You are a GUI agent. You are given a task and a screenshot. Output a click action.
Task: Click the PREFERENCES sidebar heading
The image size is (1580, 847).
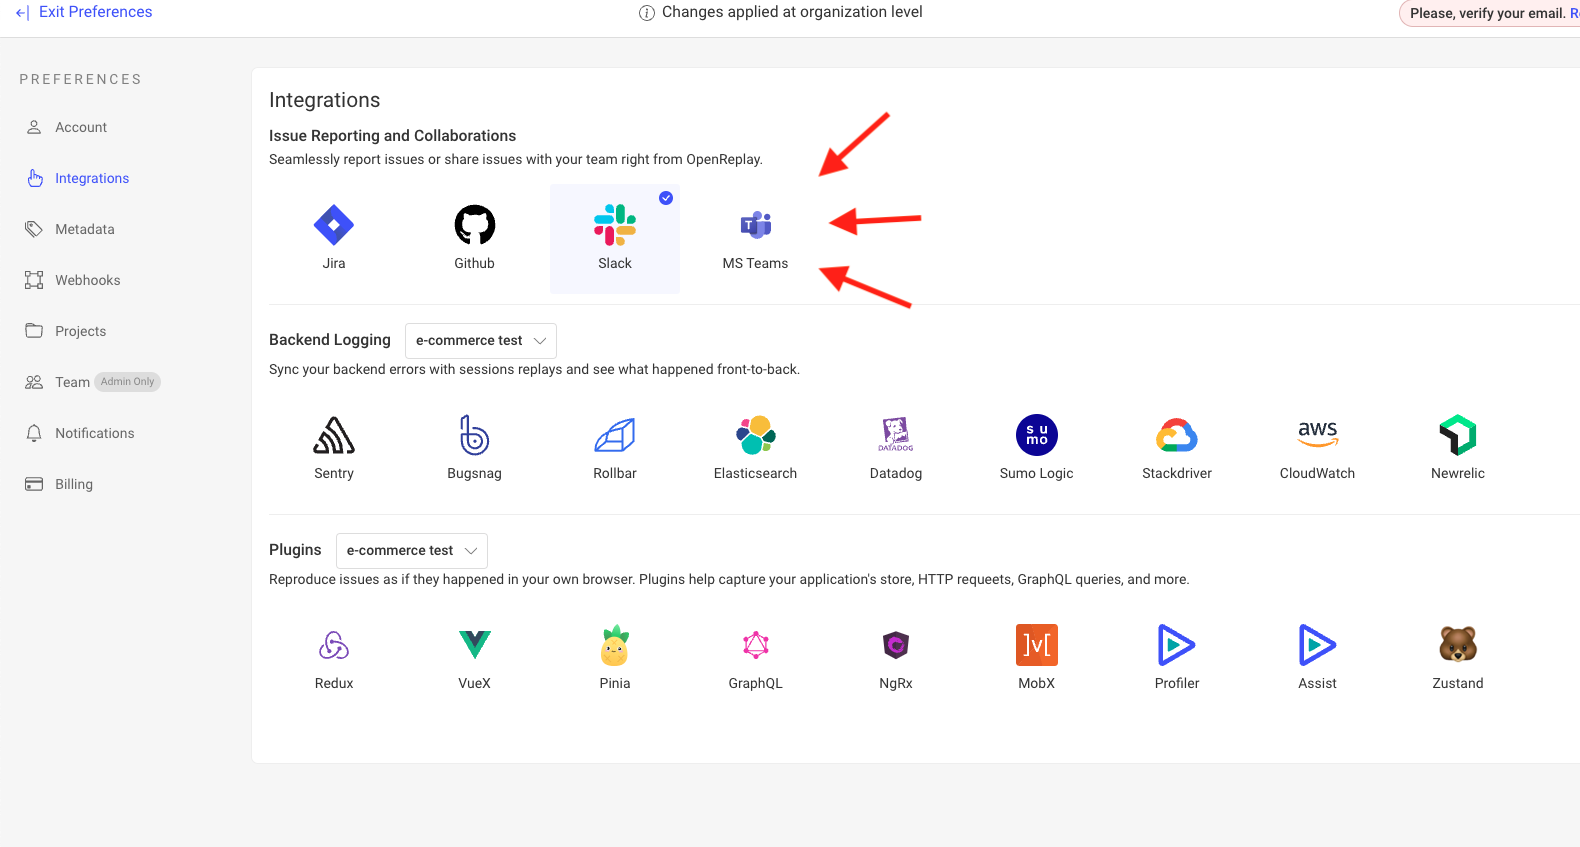81,79
